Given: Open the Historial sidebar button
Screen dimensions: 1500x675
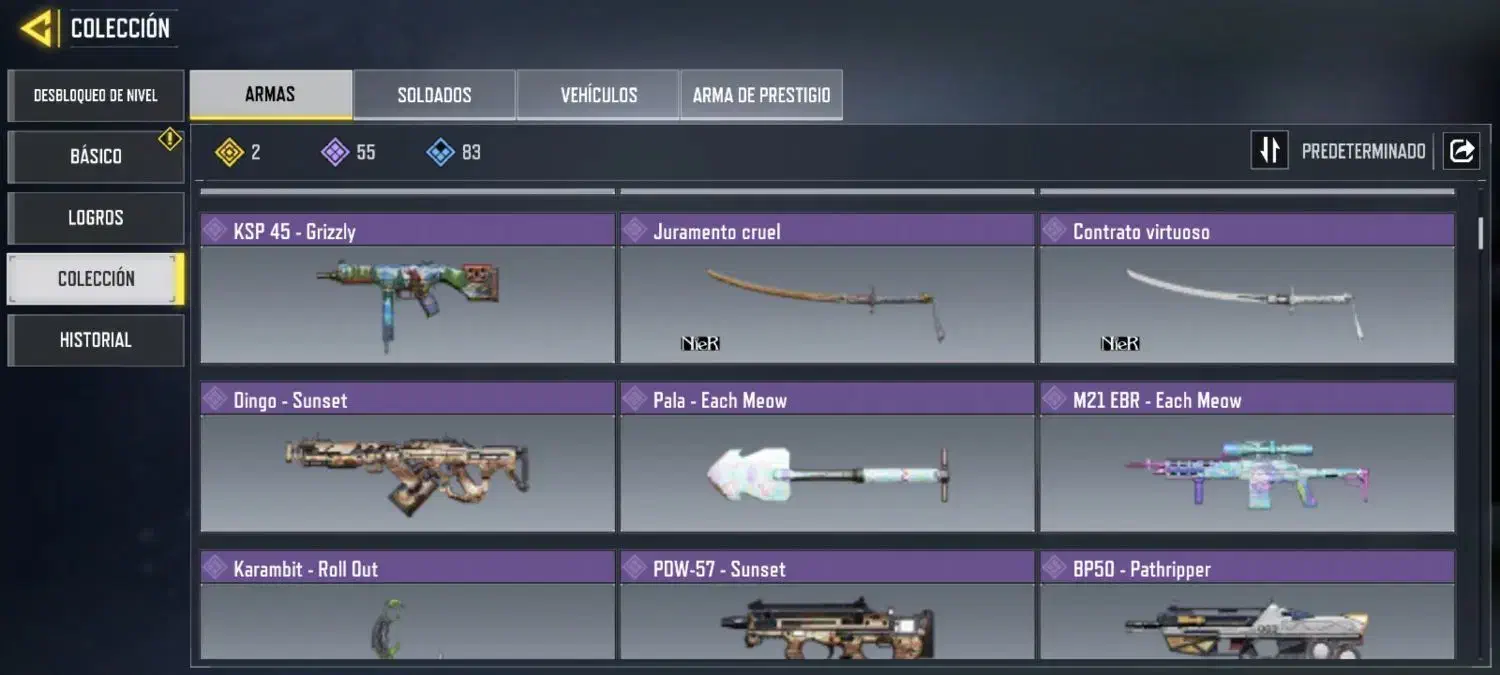Looking at the screenshot, I should [95, 340].
